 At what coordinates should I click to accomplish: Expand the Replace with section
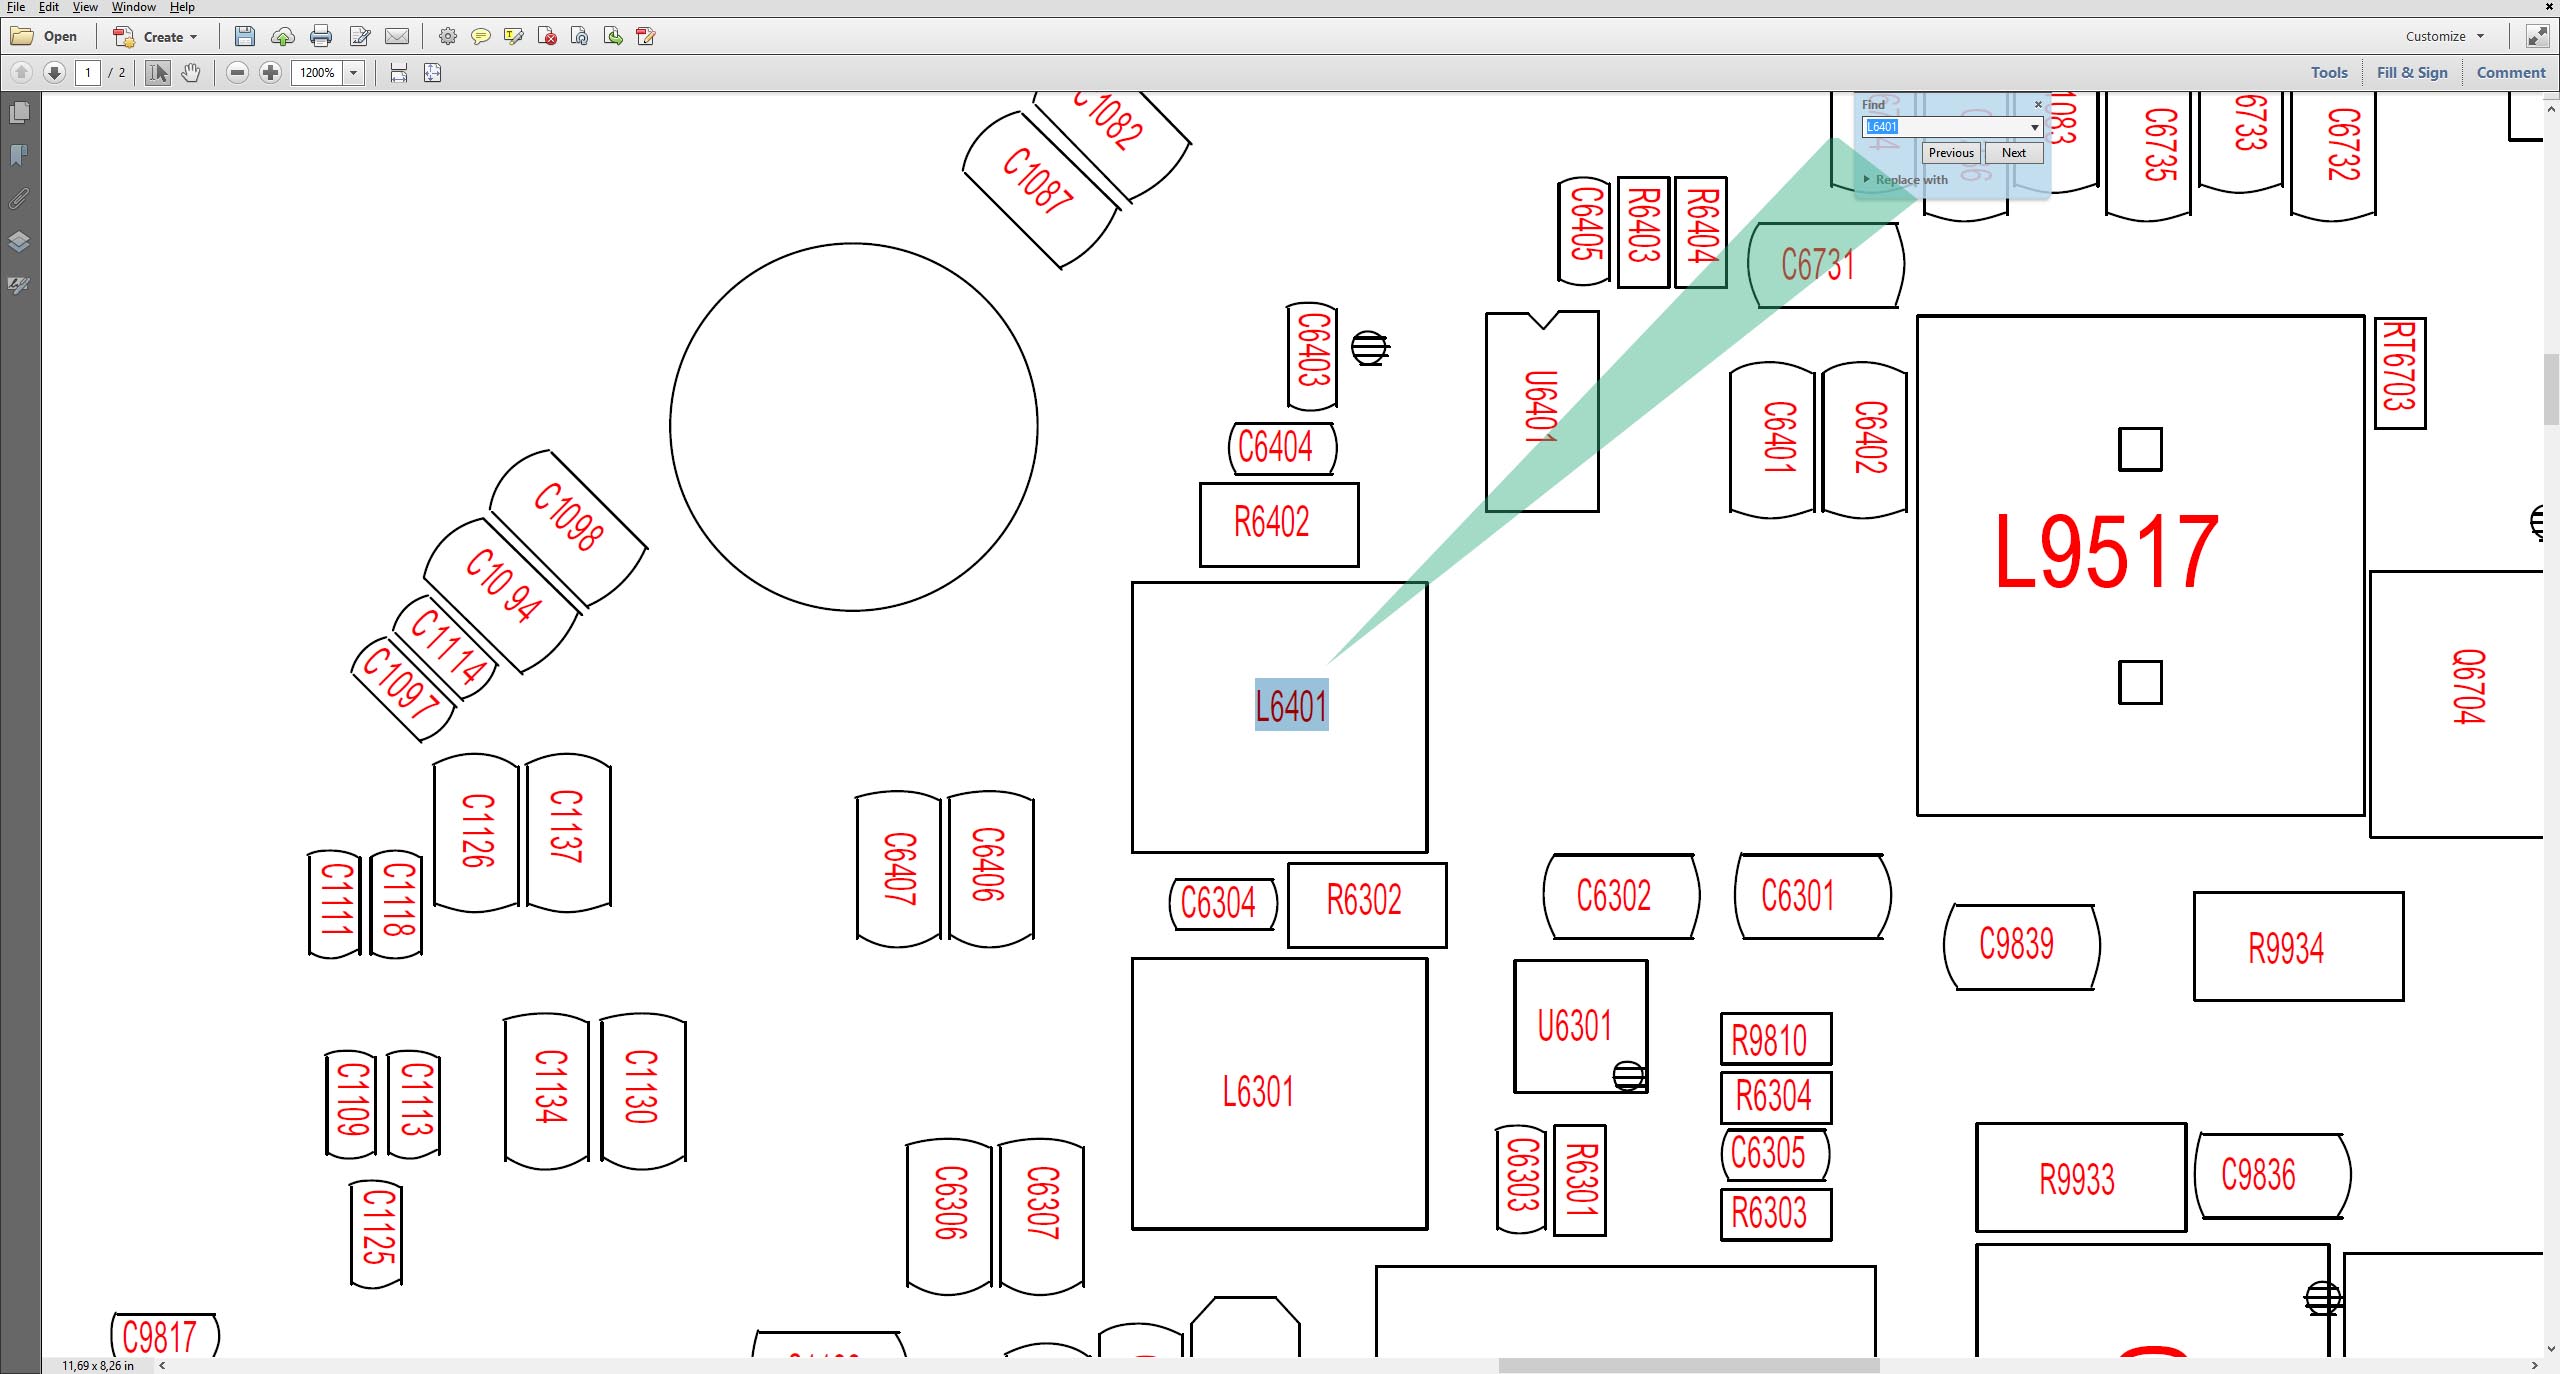click(1906, 180)
